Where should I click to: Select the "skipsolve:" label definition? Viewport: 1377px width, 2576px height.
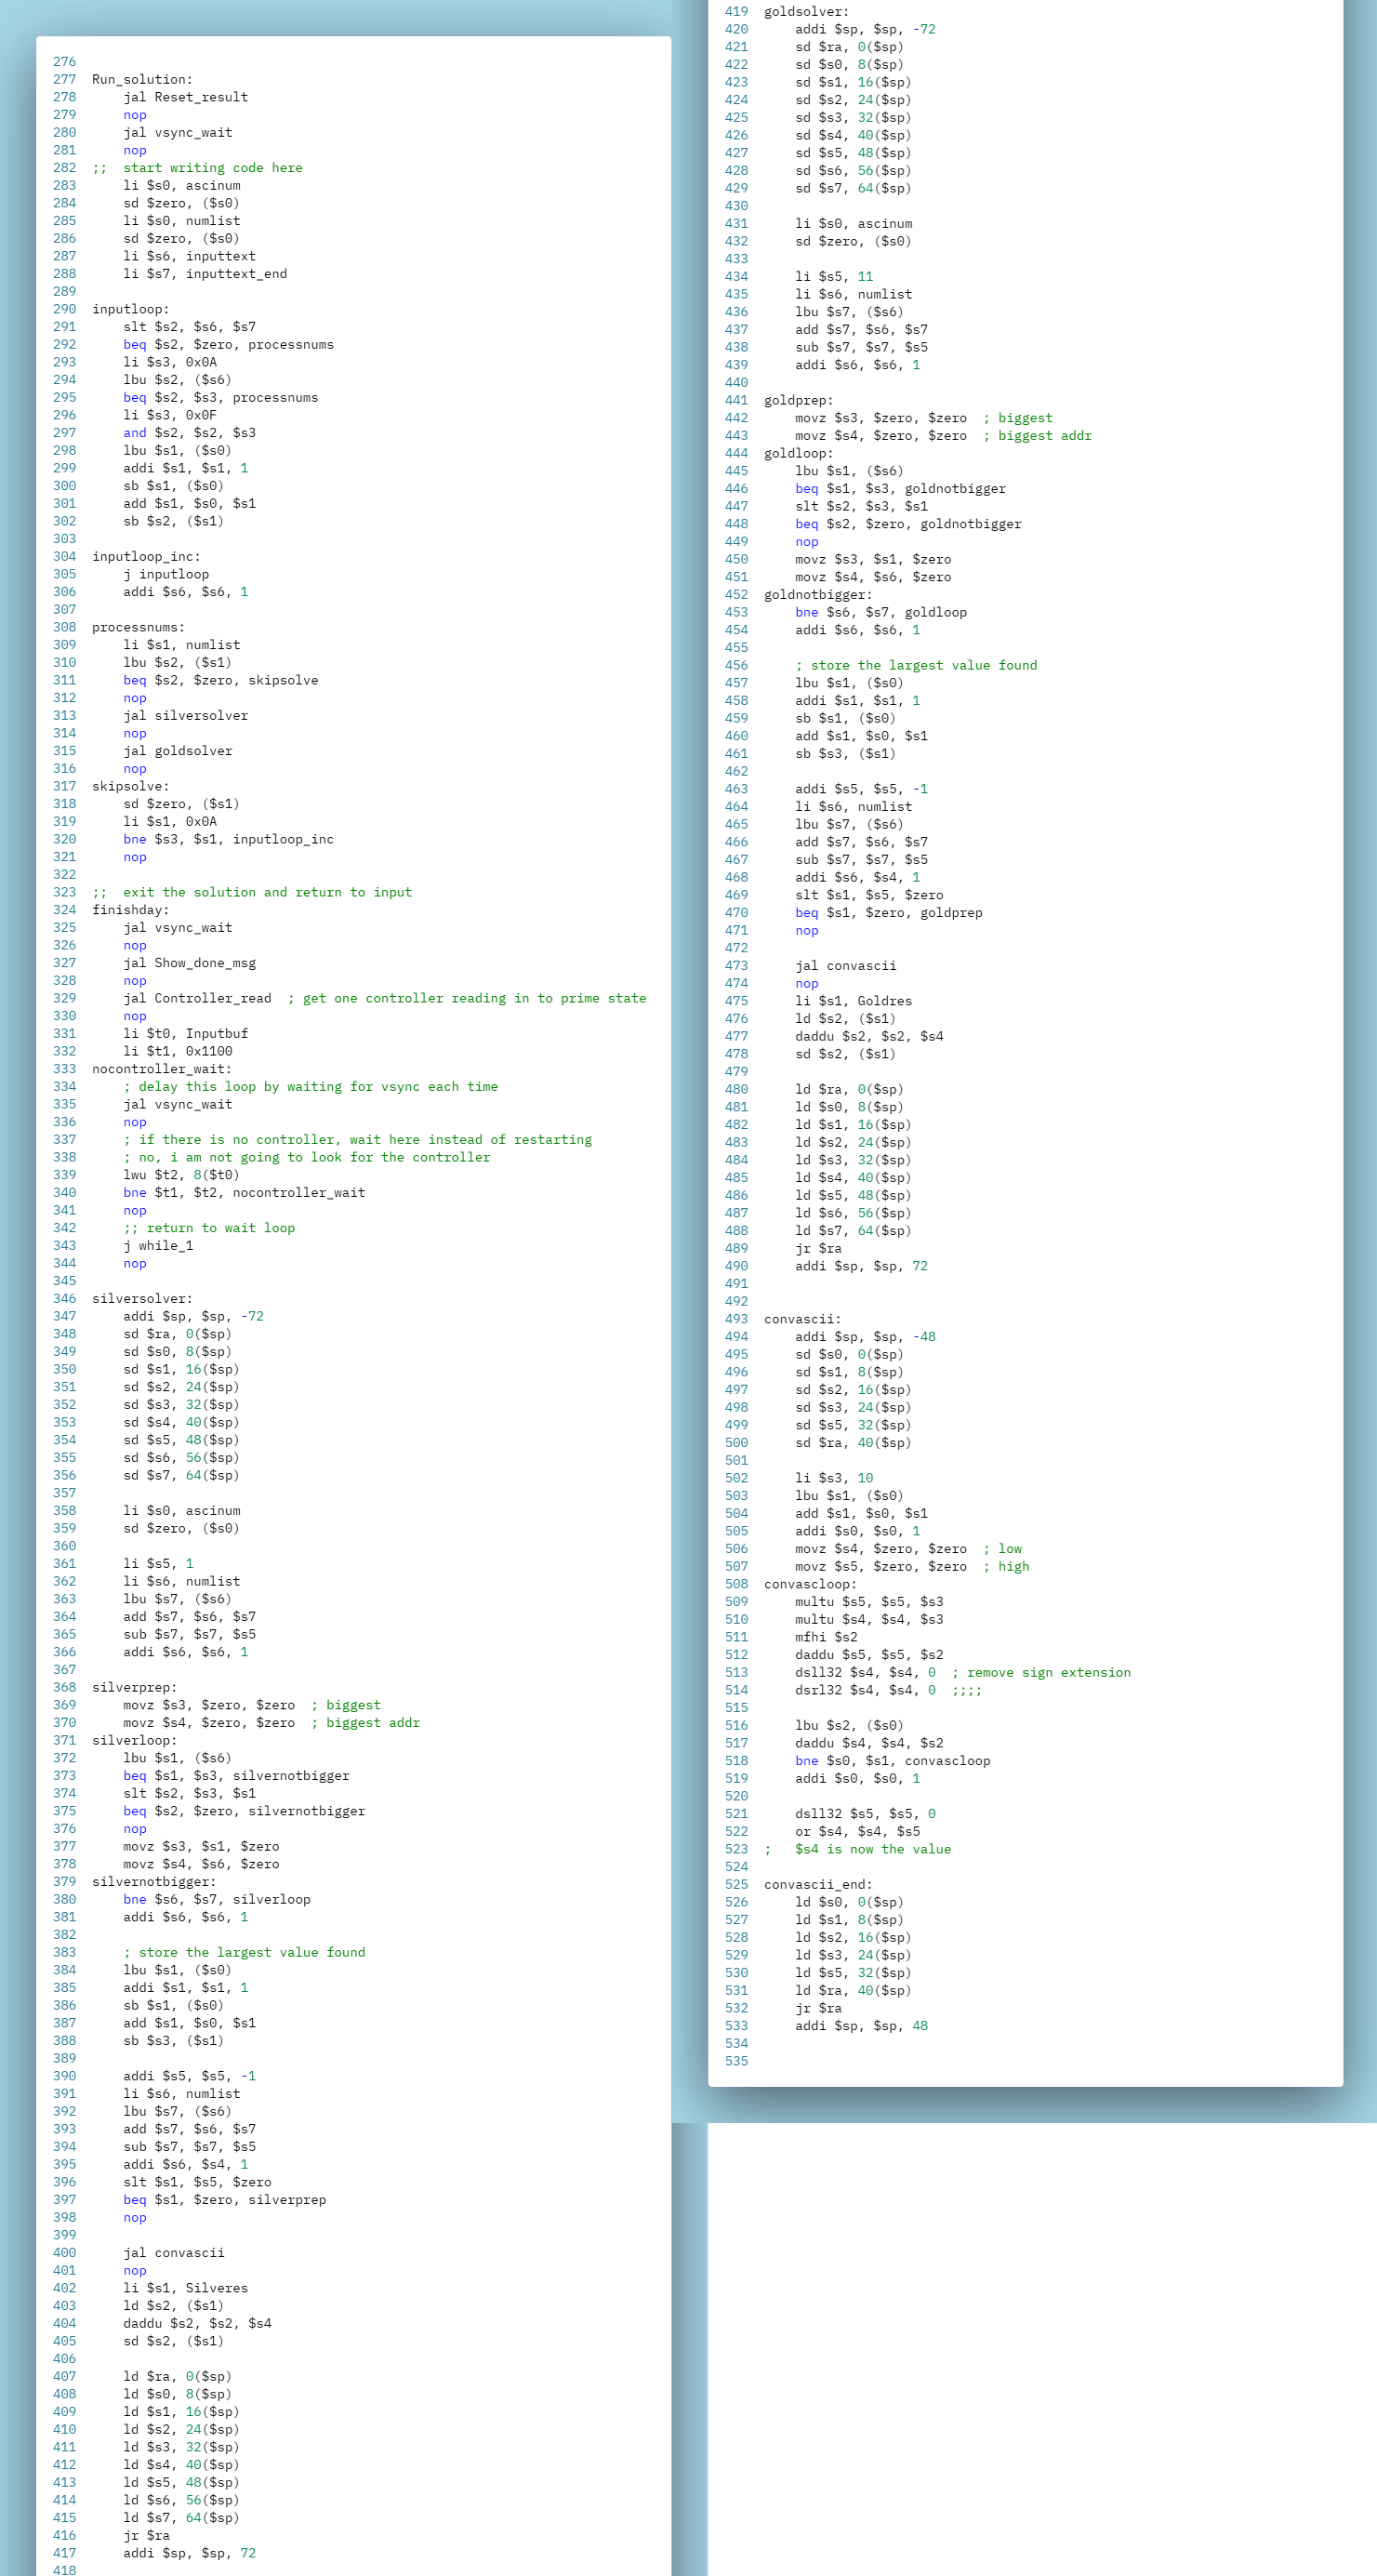click(x=131, y=786)
